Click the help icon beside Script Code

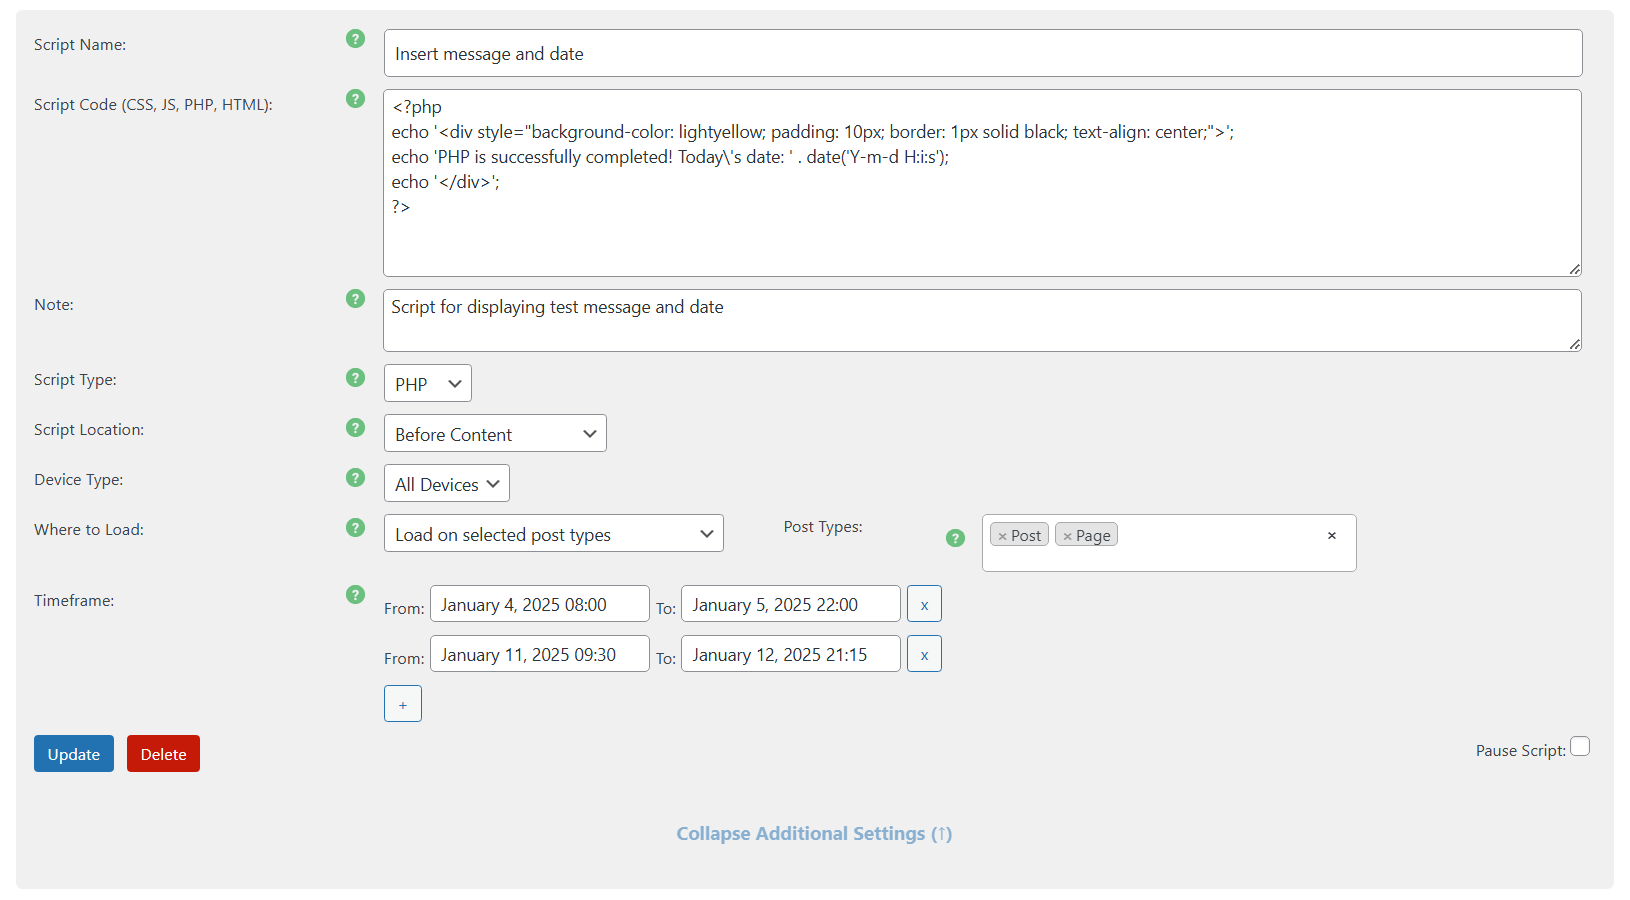(355, 99)
